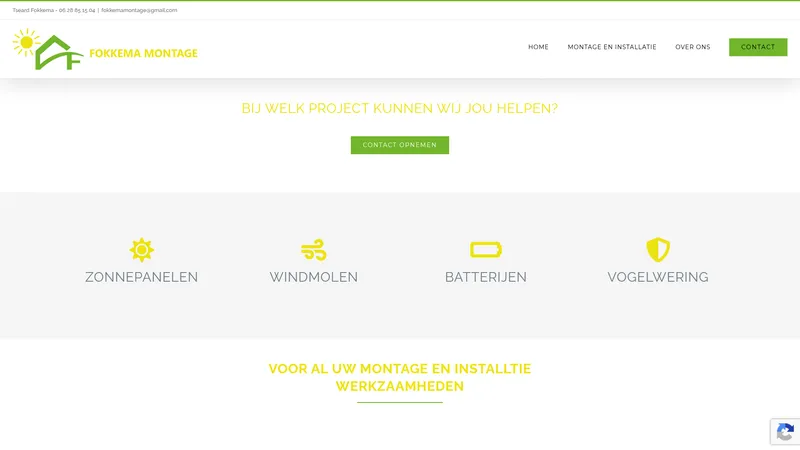The height and width of the screenshot is (450, 800).
Task: Click the Vogelwering heading
Action: [x=658, y=277]
